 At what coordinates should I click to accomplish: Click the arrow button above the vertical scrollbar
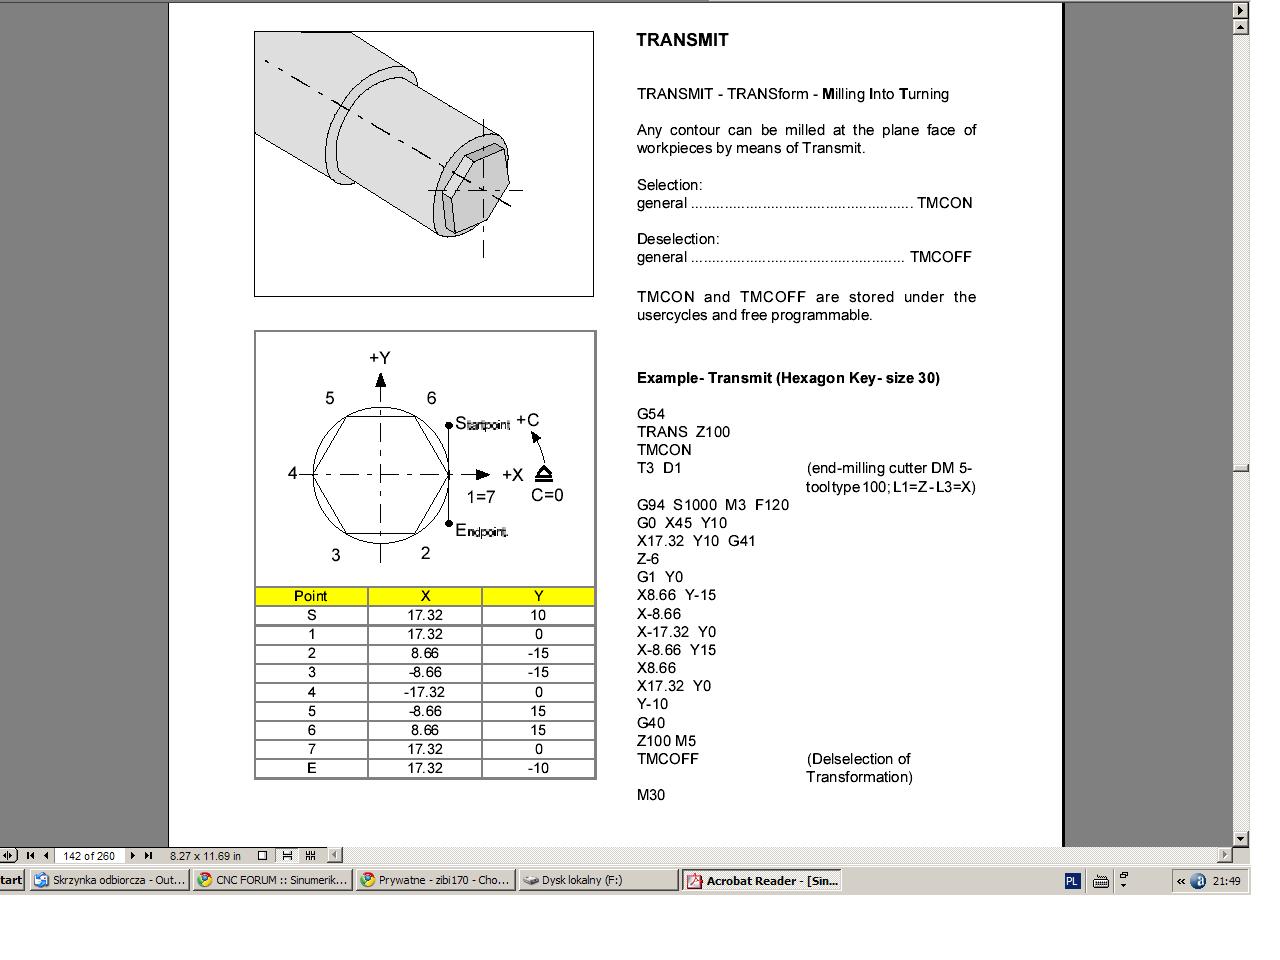click(x=1241, y=10)
